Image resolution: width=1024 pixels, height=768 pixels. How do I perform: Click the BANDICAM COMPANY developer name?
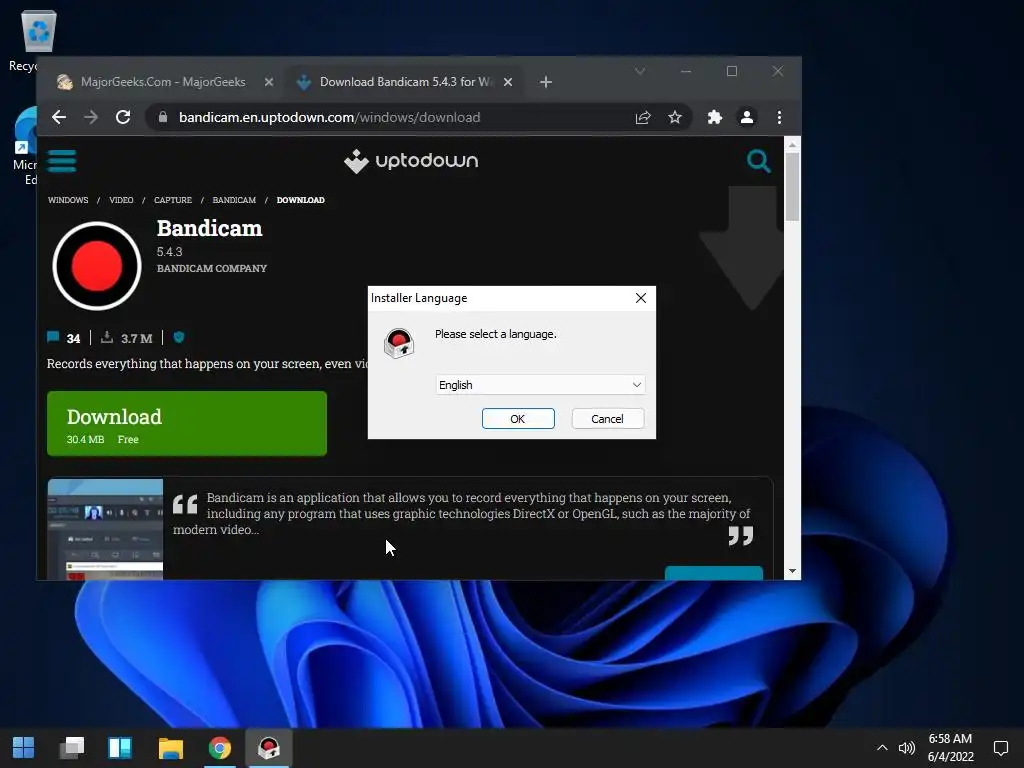point(212,268)
